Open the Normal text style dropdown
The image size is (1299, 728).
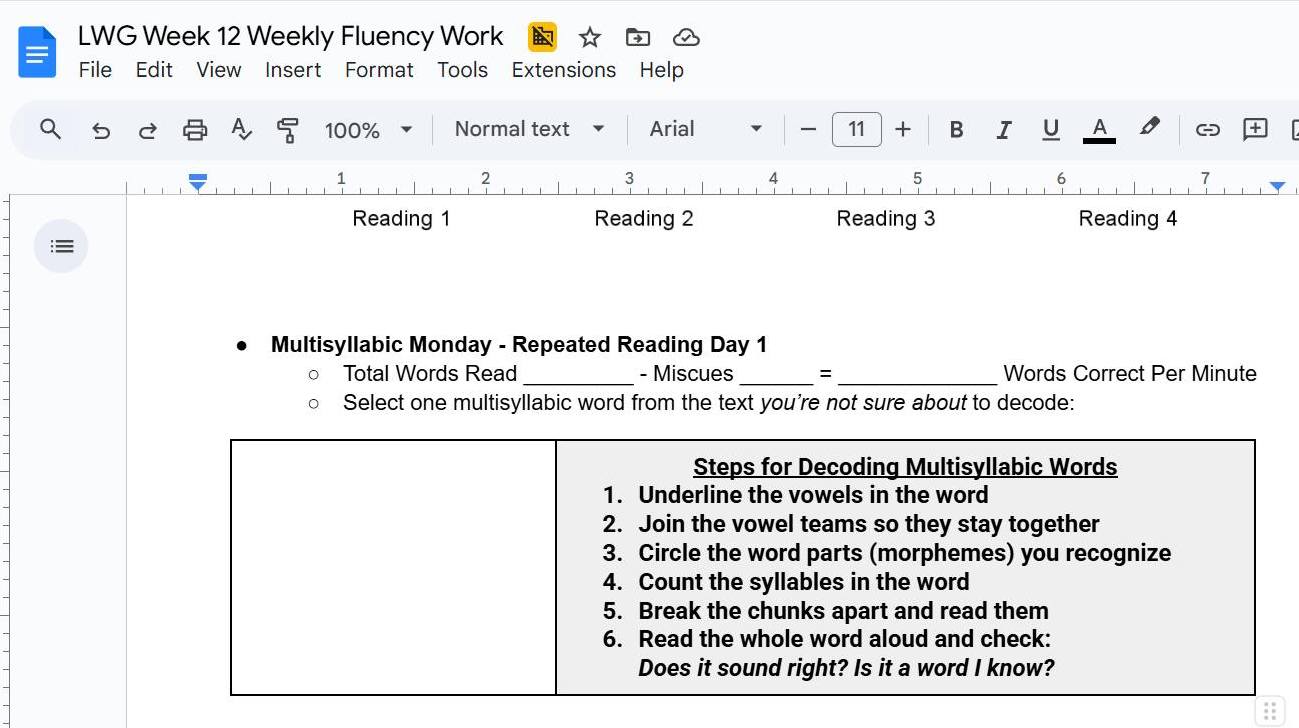[x=529, y=129]
